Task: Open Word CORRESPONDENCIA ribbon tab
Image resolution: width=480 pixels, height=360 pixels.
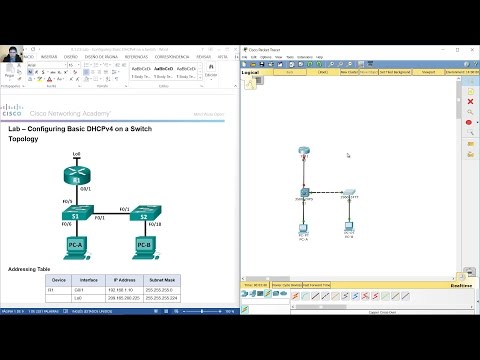Action: coord(172,57)
